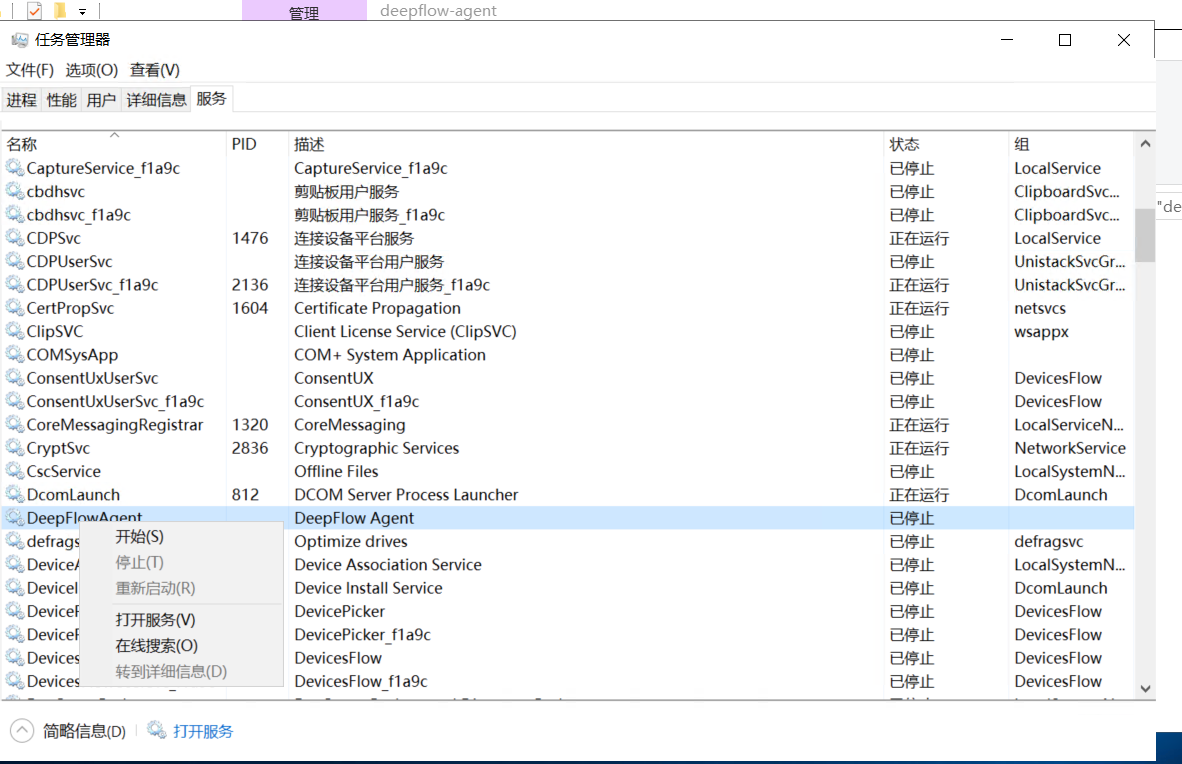Open the quick access toolbar dropdown arrow

coord(82,12)
